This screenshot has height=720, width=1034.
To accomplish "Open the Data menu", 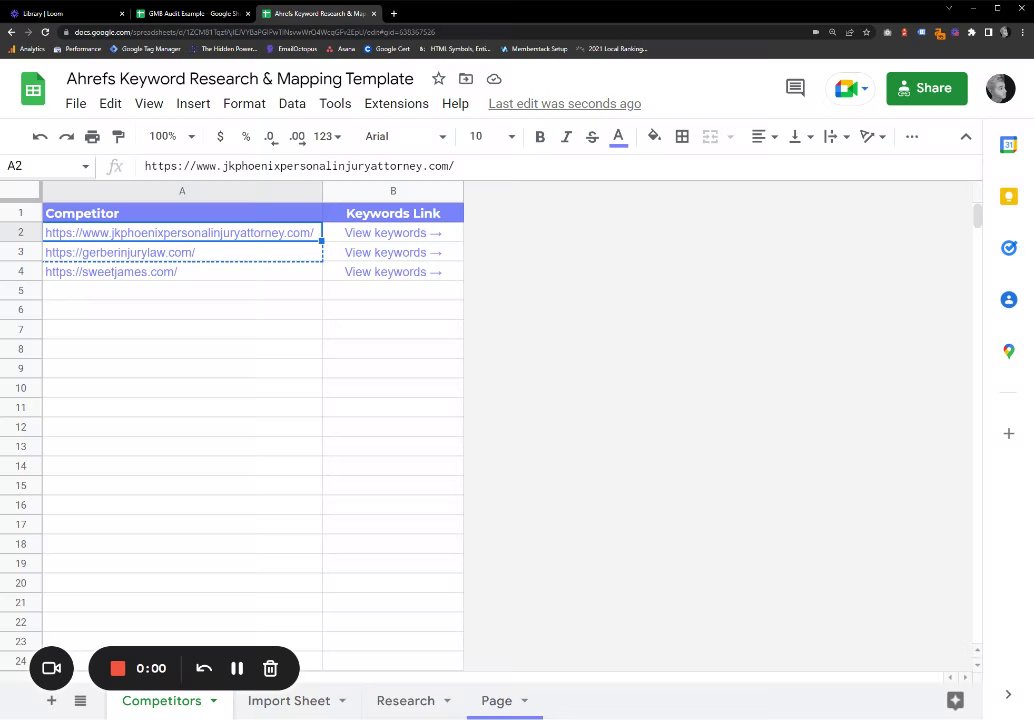I will point(292,104).
